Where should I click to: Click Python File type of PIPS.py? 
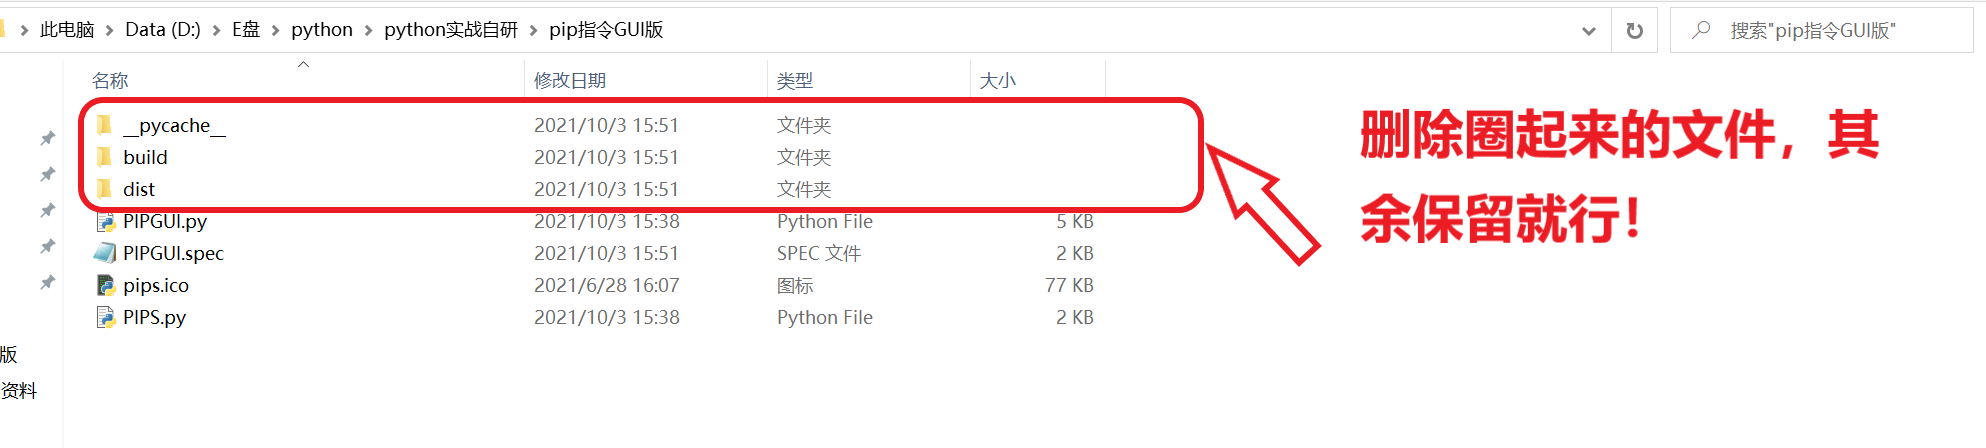[x=825, y=317]
